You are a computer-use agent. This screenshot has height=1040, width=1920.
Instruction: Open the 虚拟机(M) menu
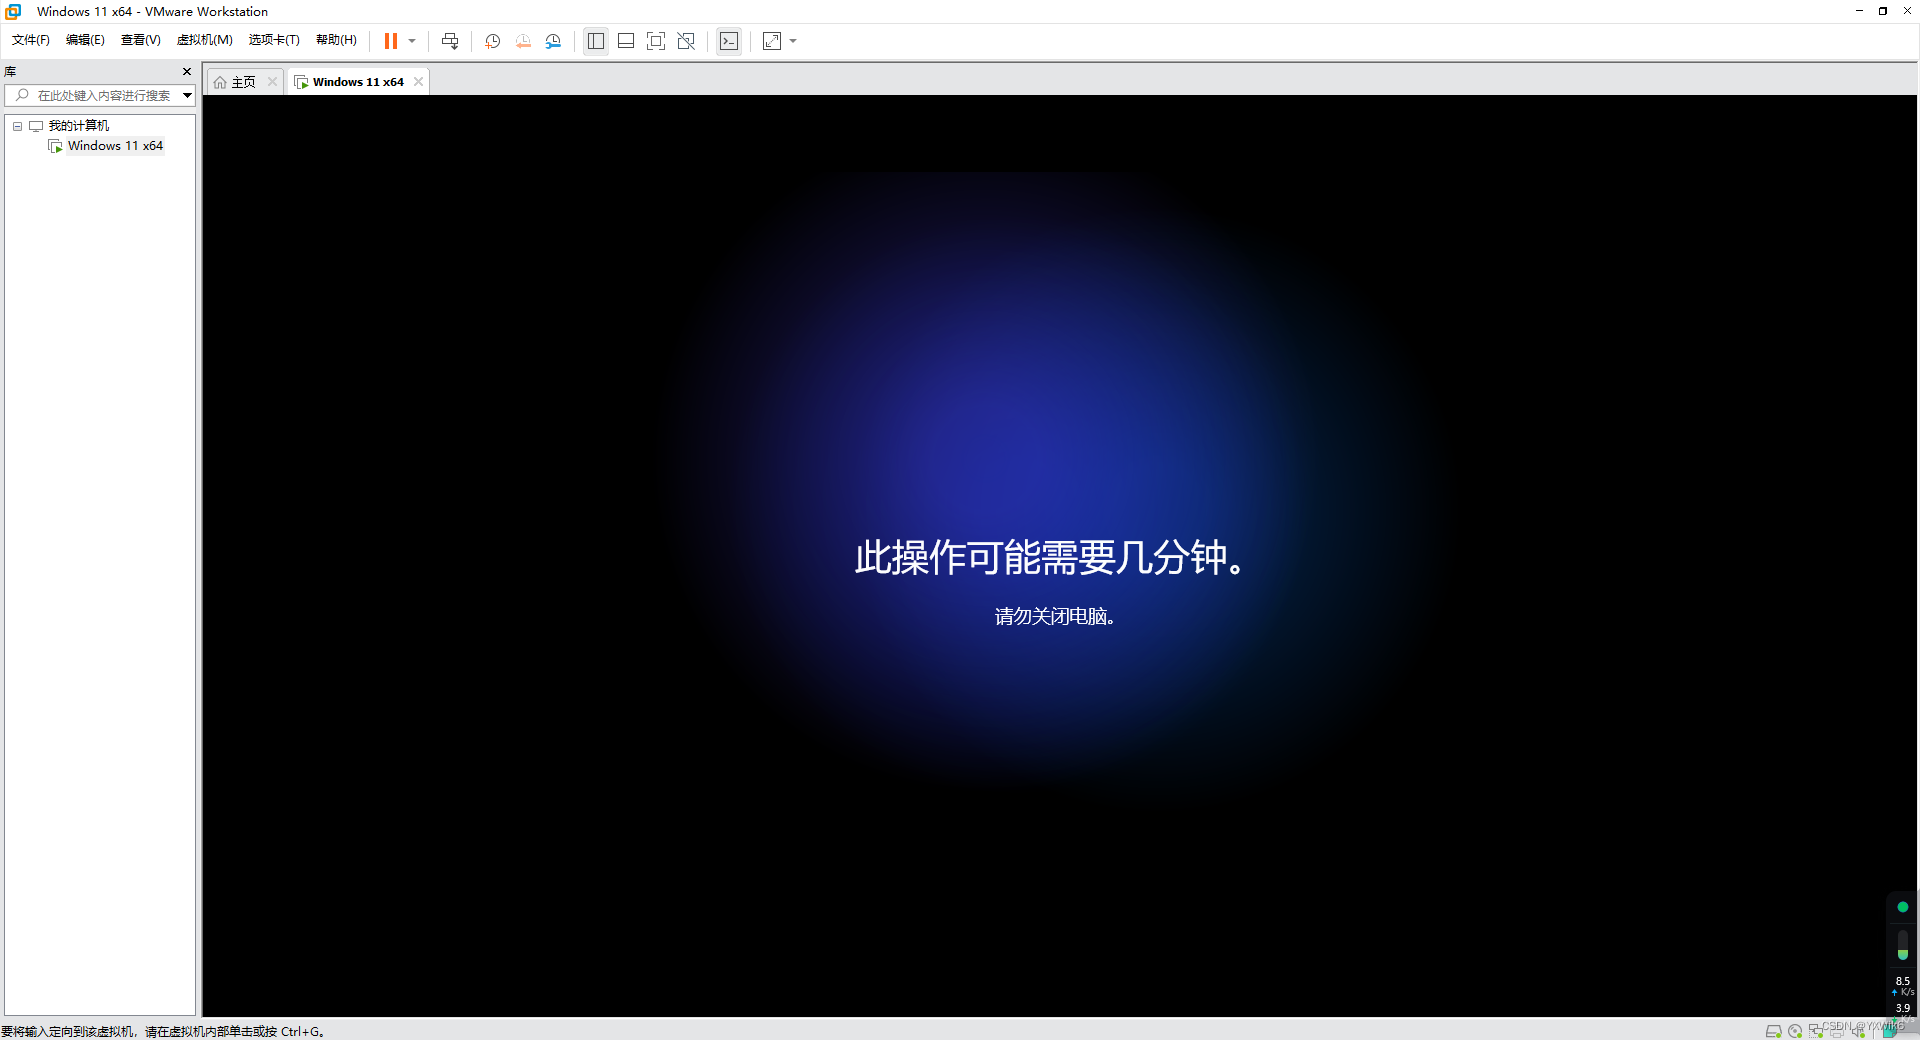pyautogui.click(x=205, y=40)
